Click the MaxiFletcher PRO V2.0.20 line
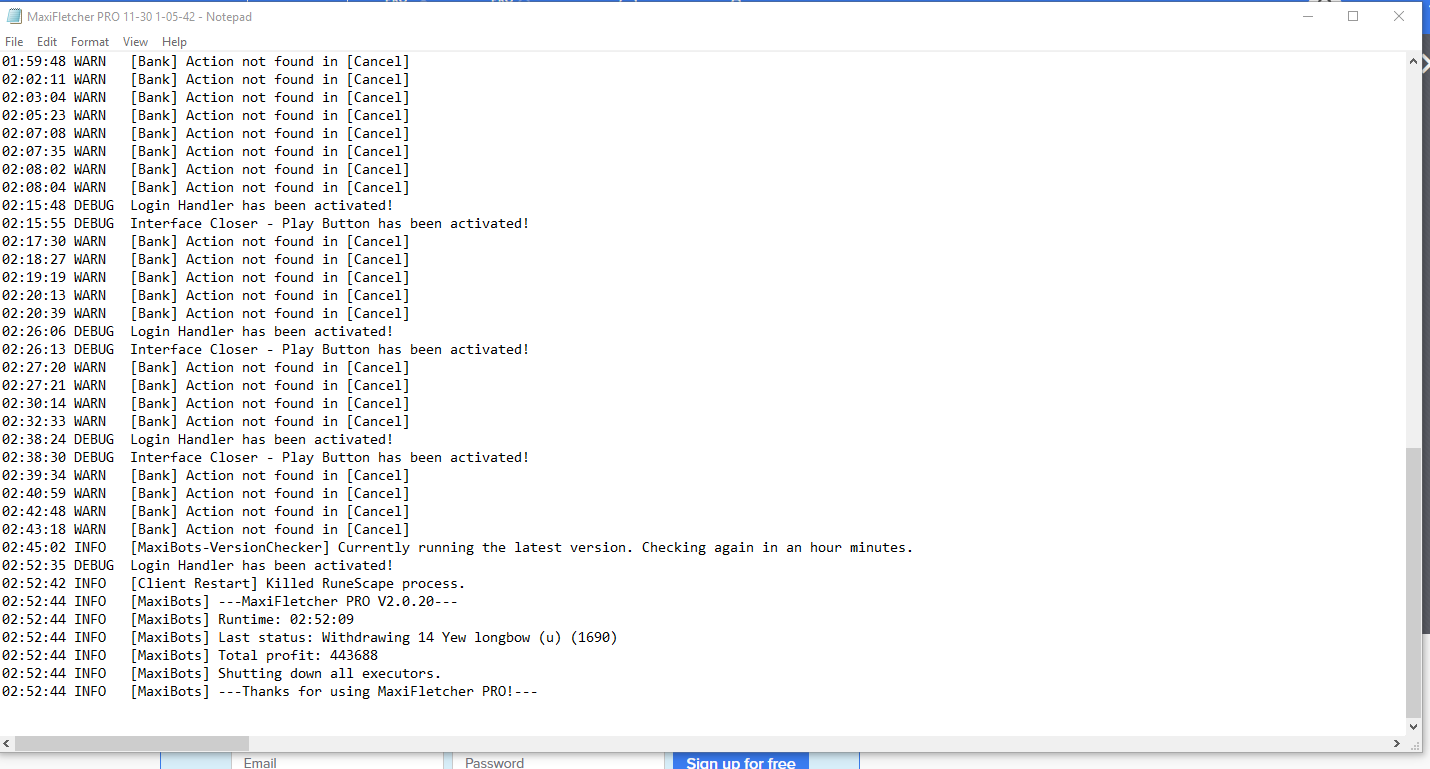Image resolution: width=1430 pixels, height=769 pixels. [x=230, y=601]
